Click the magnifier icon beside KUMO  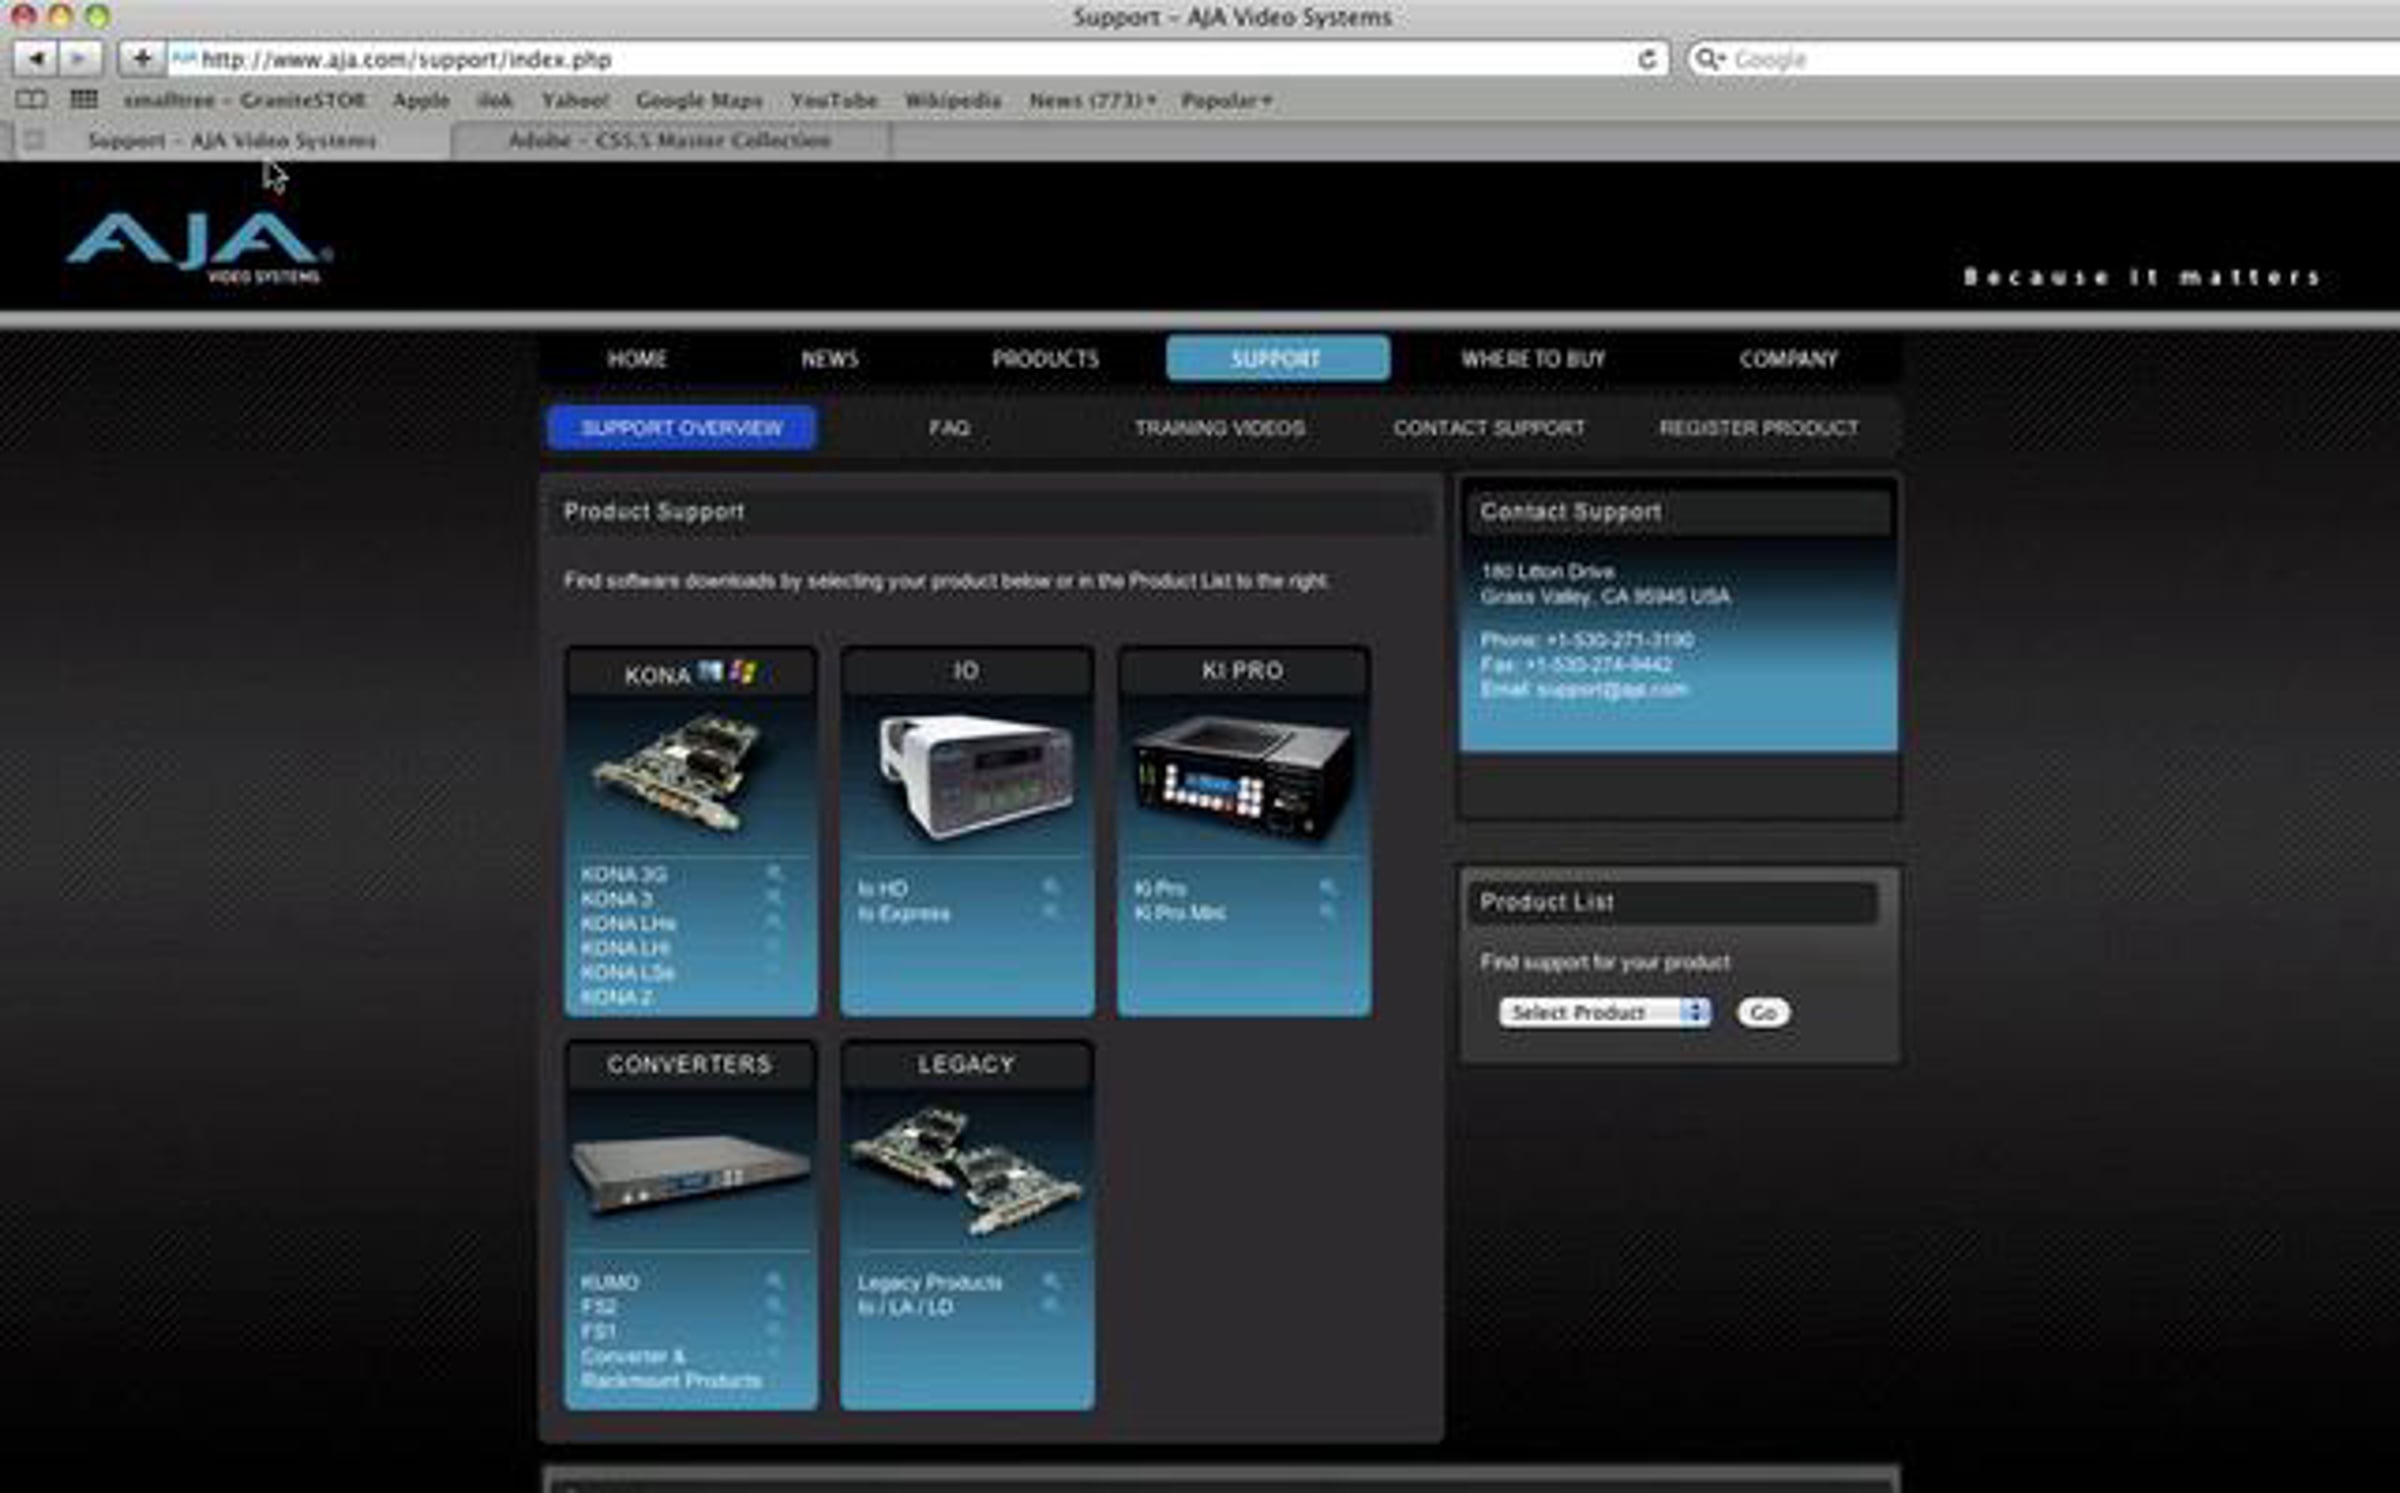[774, 1281]
